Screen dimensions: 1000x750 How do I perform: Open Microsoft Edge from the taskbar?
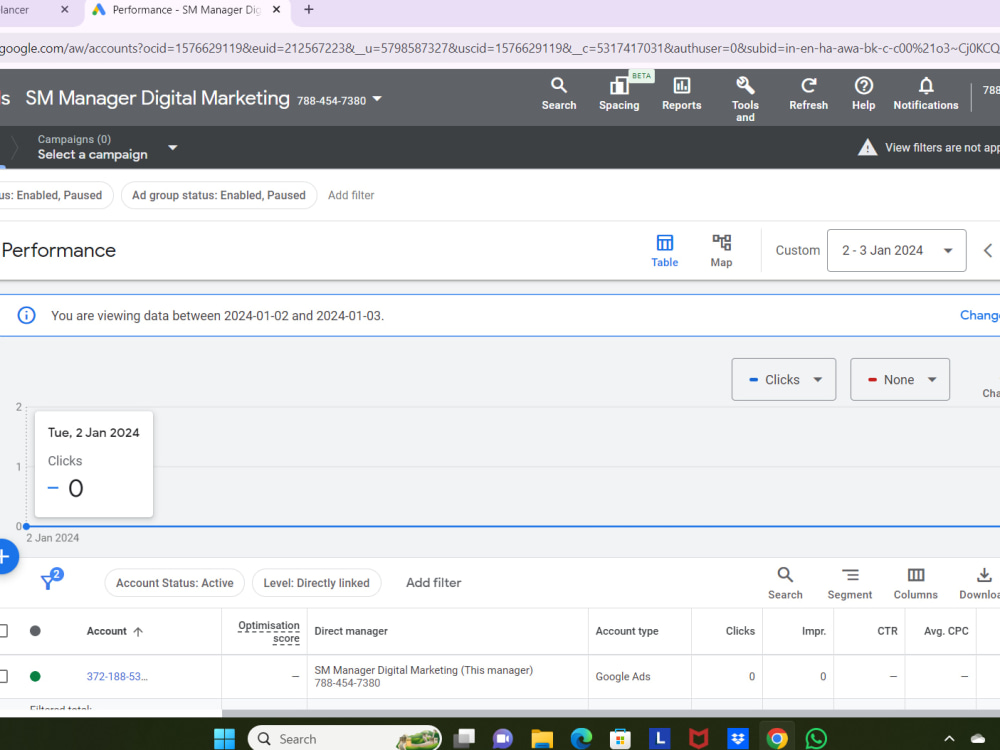pyautogui.click(x=581, y=739)
